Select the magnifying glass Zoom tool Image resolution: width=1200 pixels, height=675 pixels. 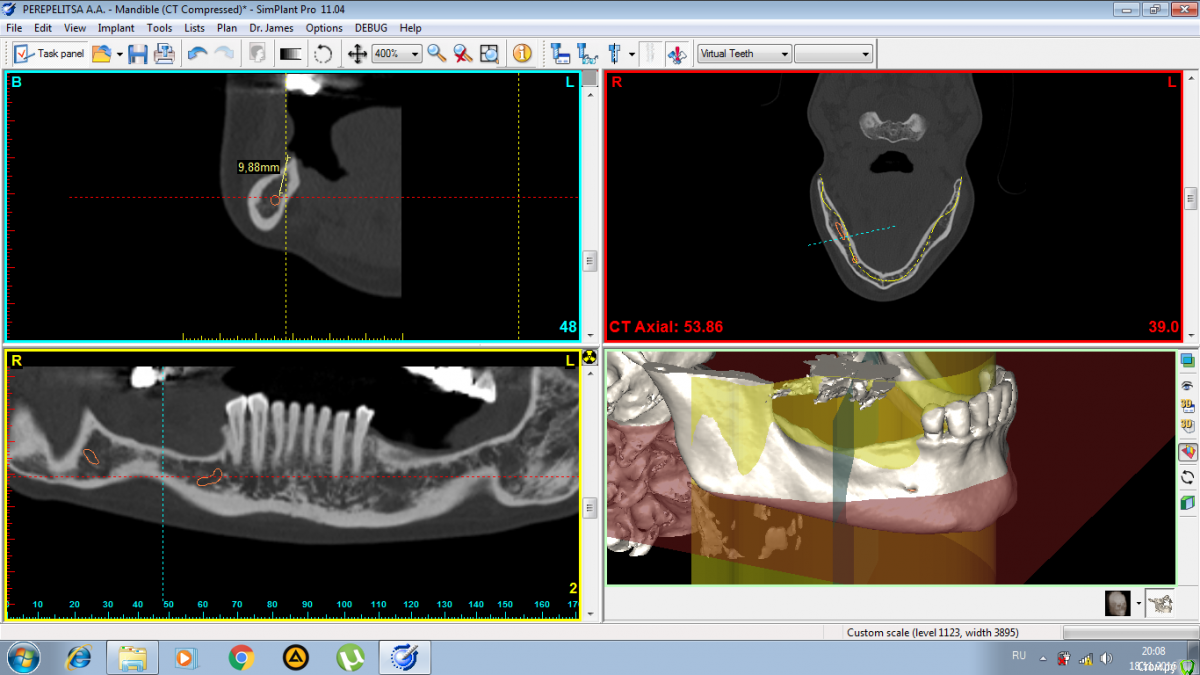point(437,54)
